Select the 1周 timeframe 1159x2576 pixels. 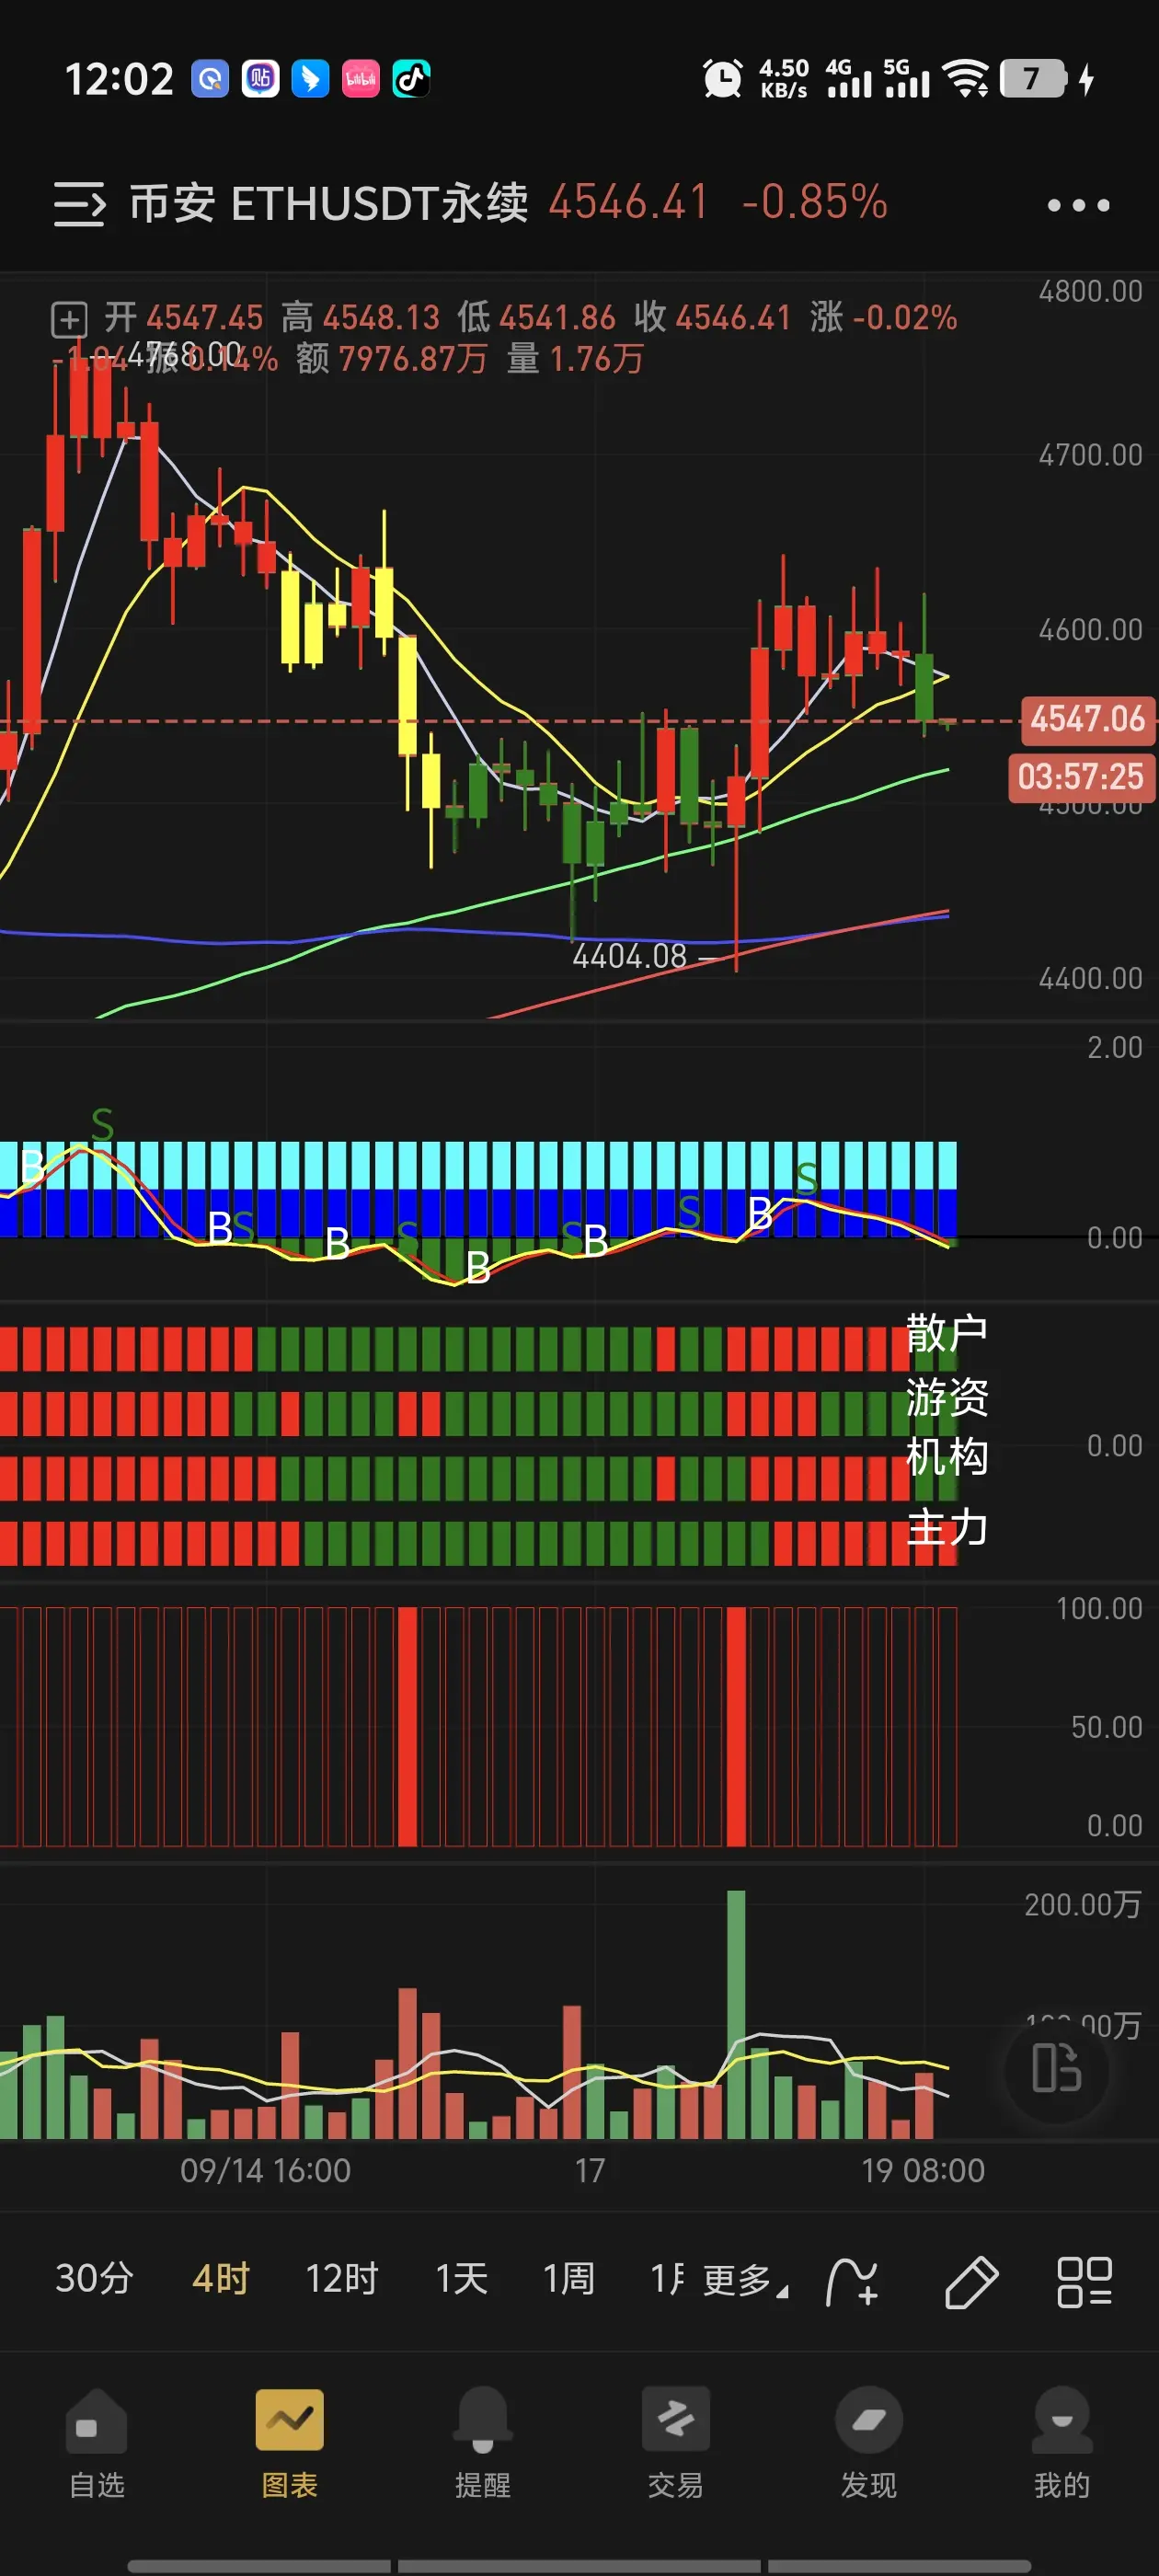pos(569,2279)
